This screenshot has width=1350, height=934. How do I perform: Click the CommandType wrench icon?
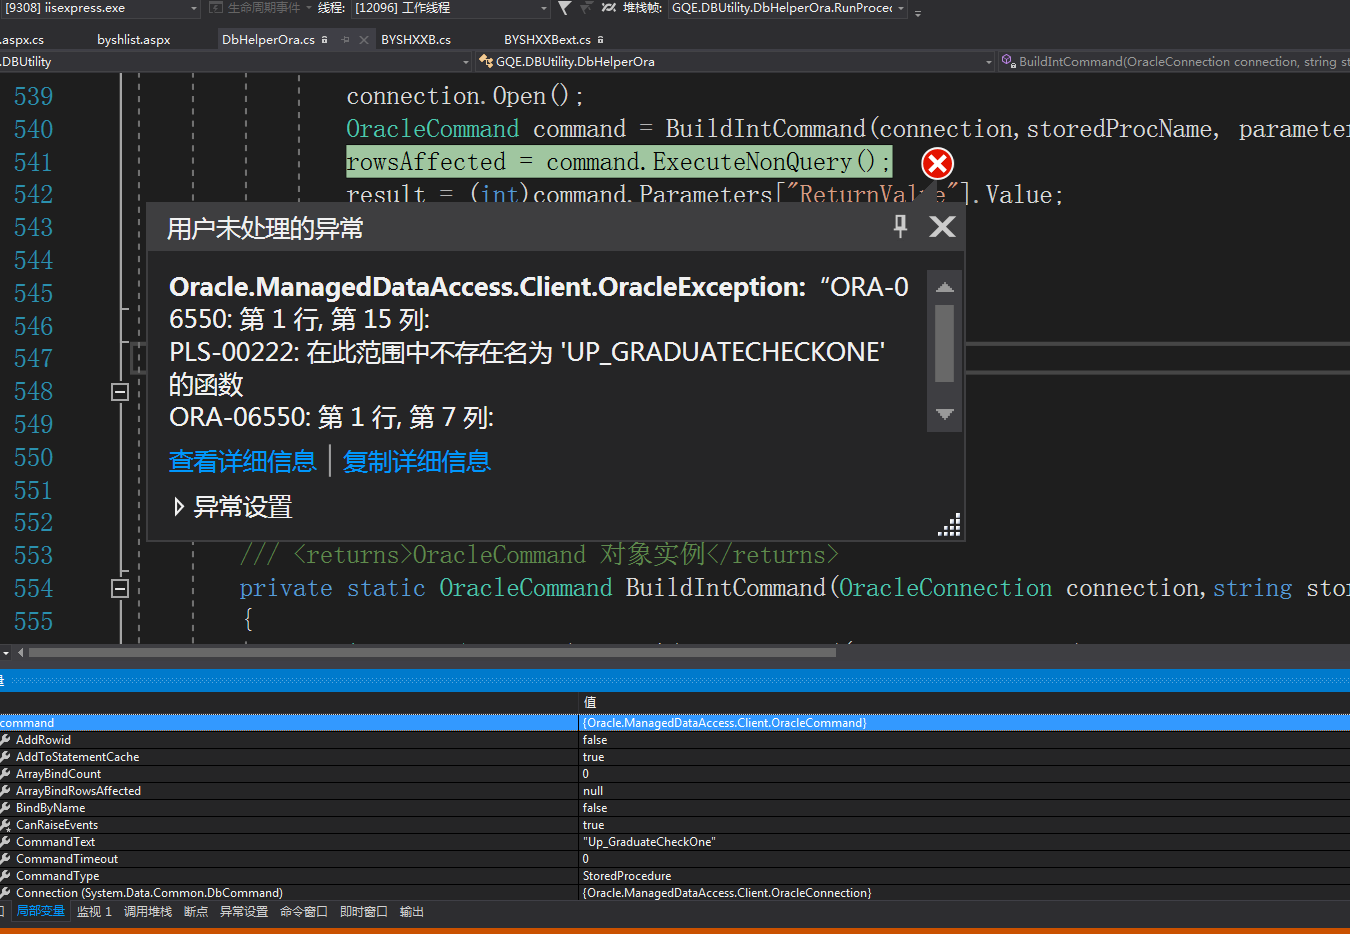pos(6,876)
